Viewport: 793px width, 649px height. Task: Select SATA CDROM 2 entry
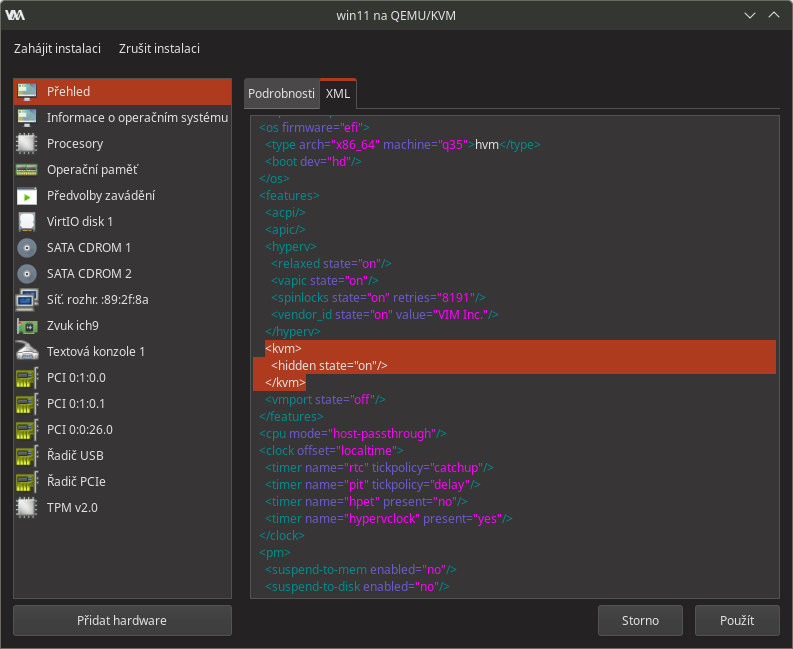(x=122, y=274)
